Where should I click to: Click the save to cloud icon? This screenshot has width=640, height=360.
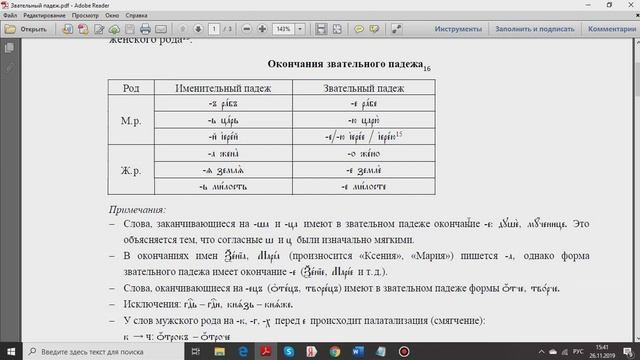[114, 29]
